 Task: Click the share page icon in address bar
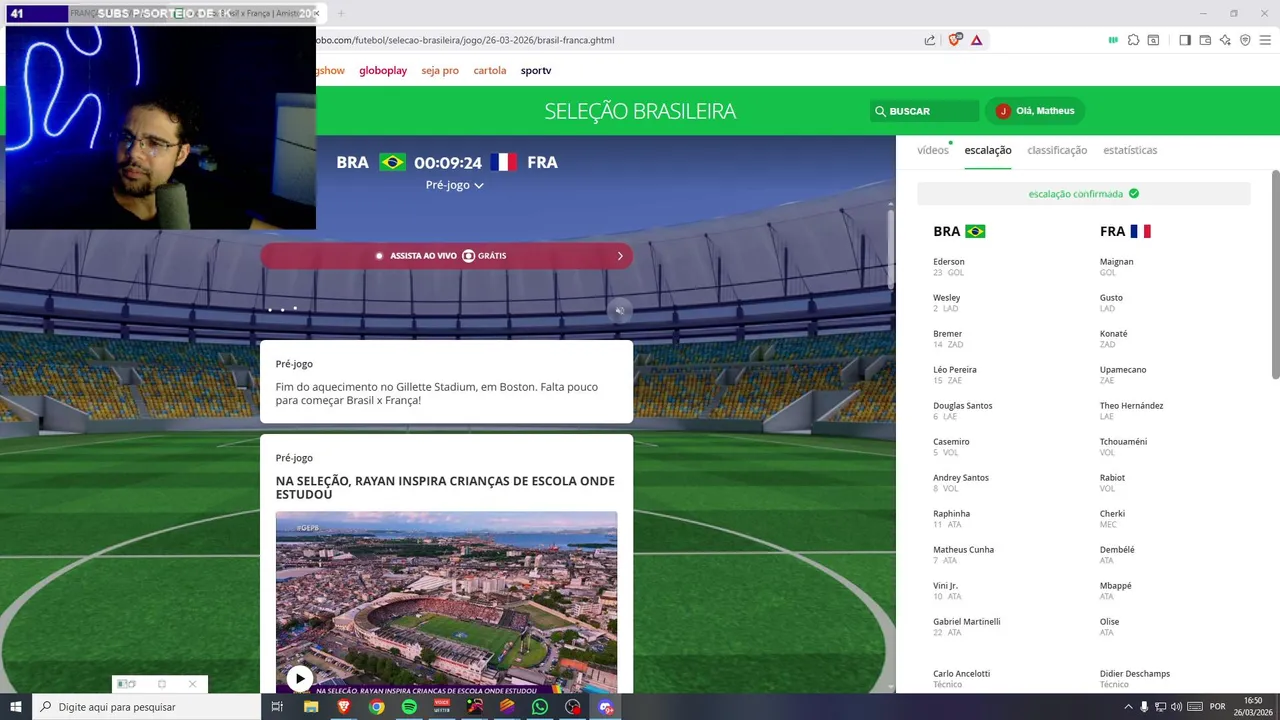[930, 40]
